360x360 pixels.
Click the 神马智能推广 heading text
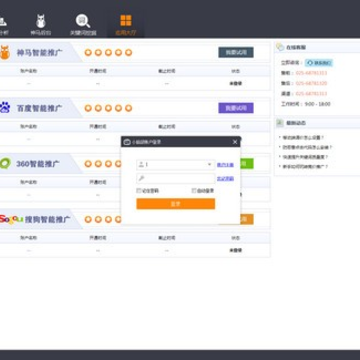coord(40,53)
